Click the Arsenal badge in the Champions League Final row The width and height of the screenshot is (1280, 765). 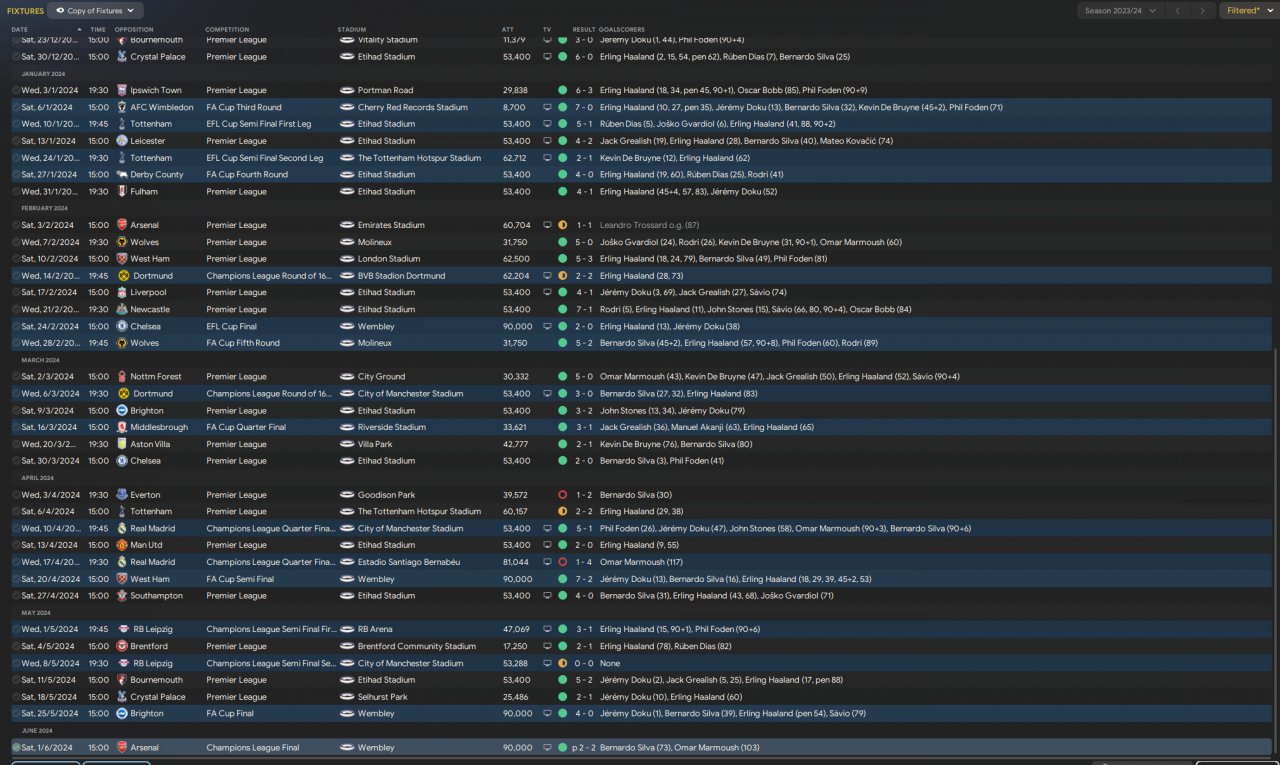(122, 748)
